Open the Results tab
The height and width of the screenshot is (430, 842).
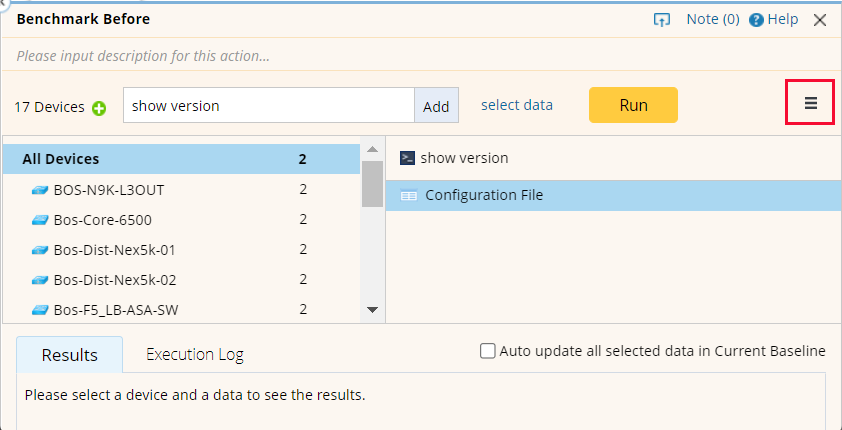pos(70,355)
